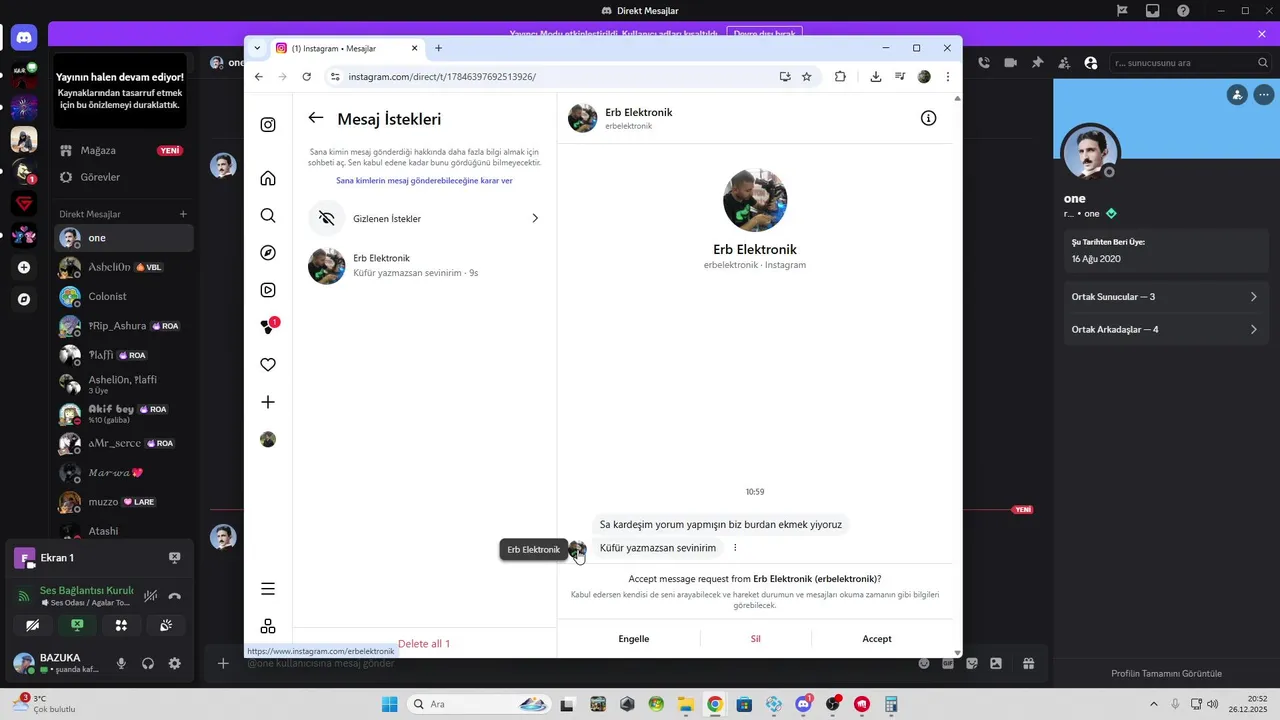This screenshot has height=720, width=1280.
Task: Open Chrome icon on Windows taskbar
Action: tap(715, 704)
